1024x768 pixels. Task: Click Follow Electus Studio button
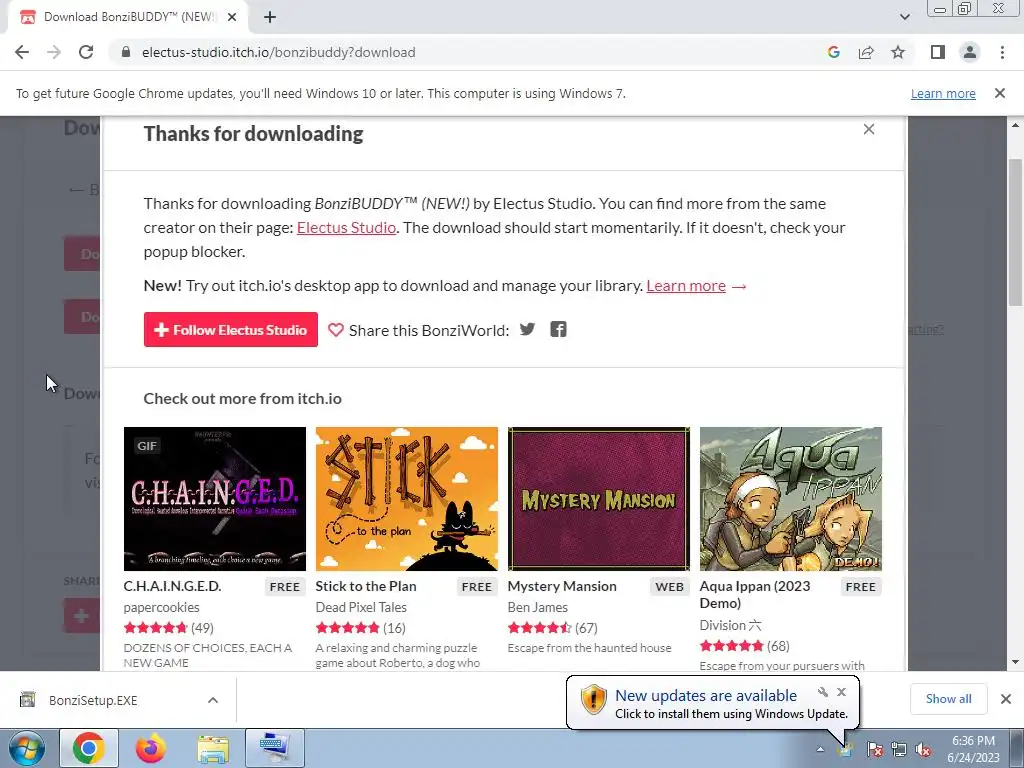(231, 330)
